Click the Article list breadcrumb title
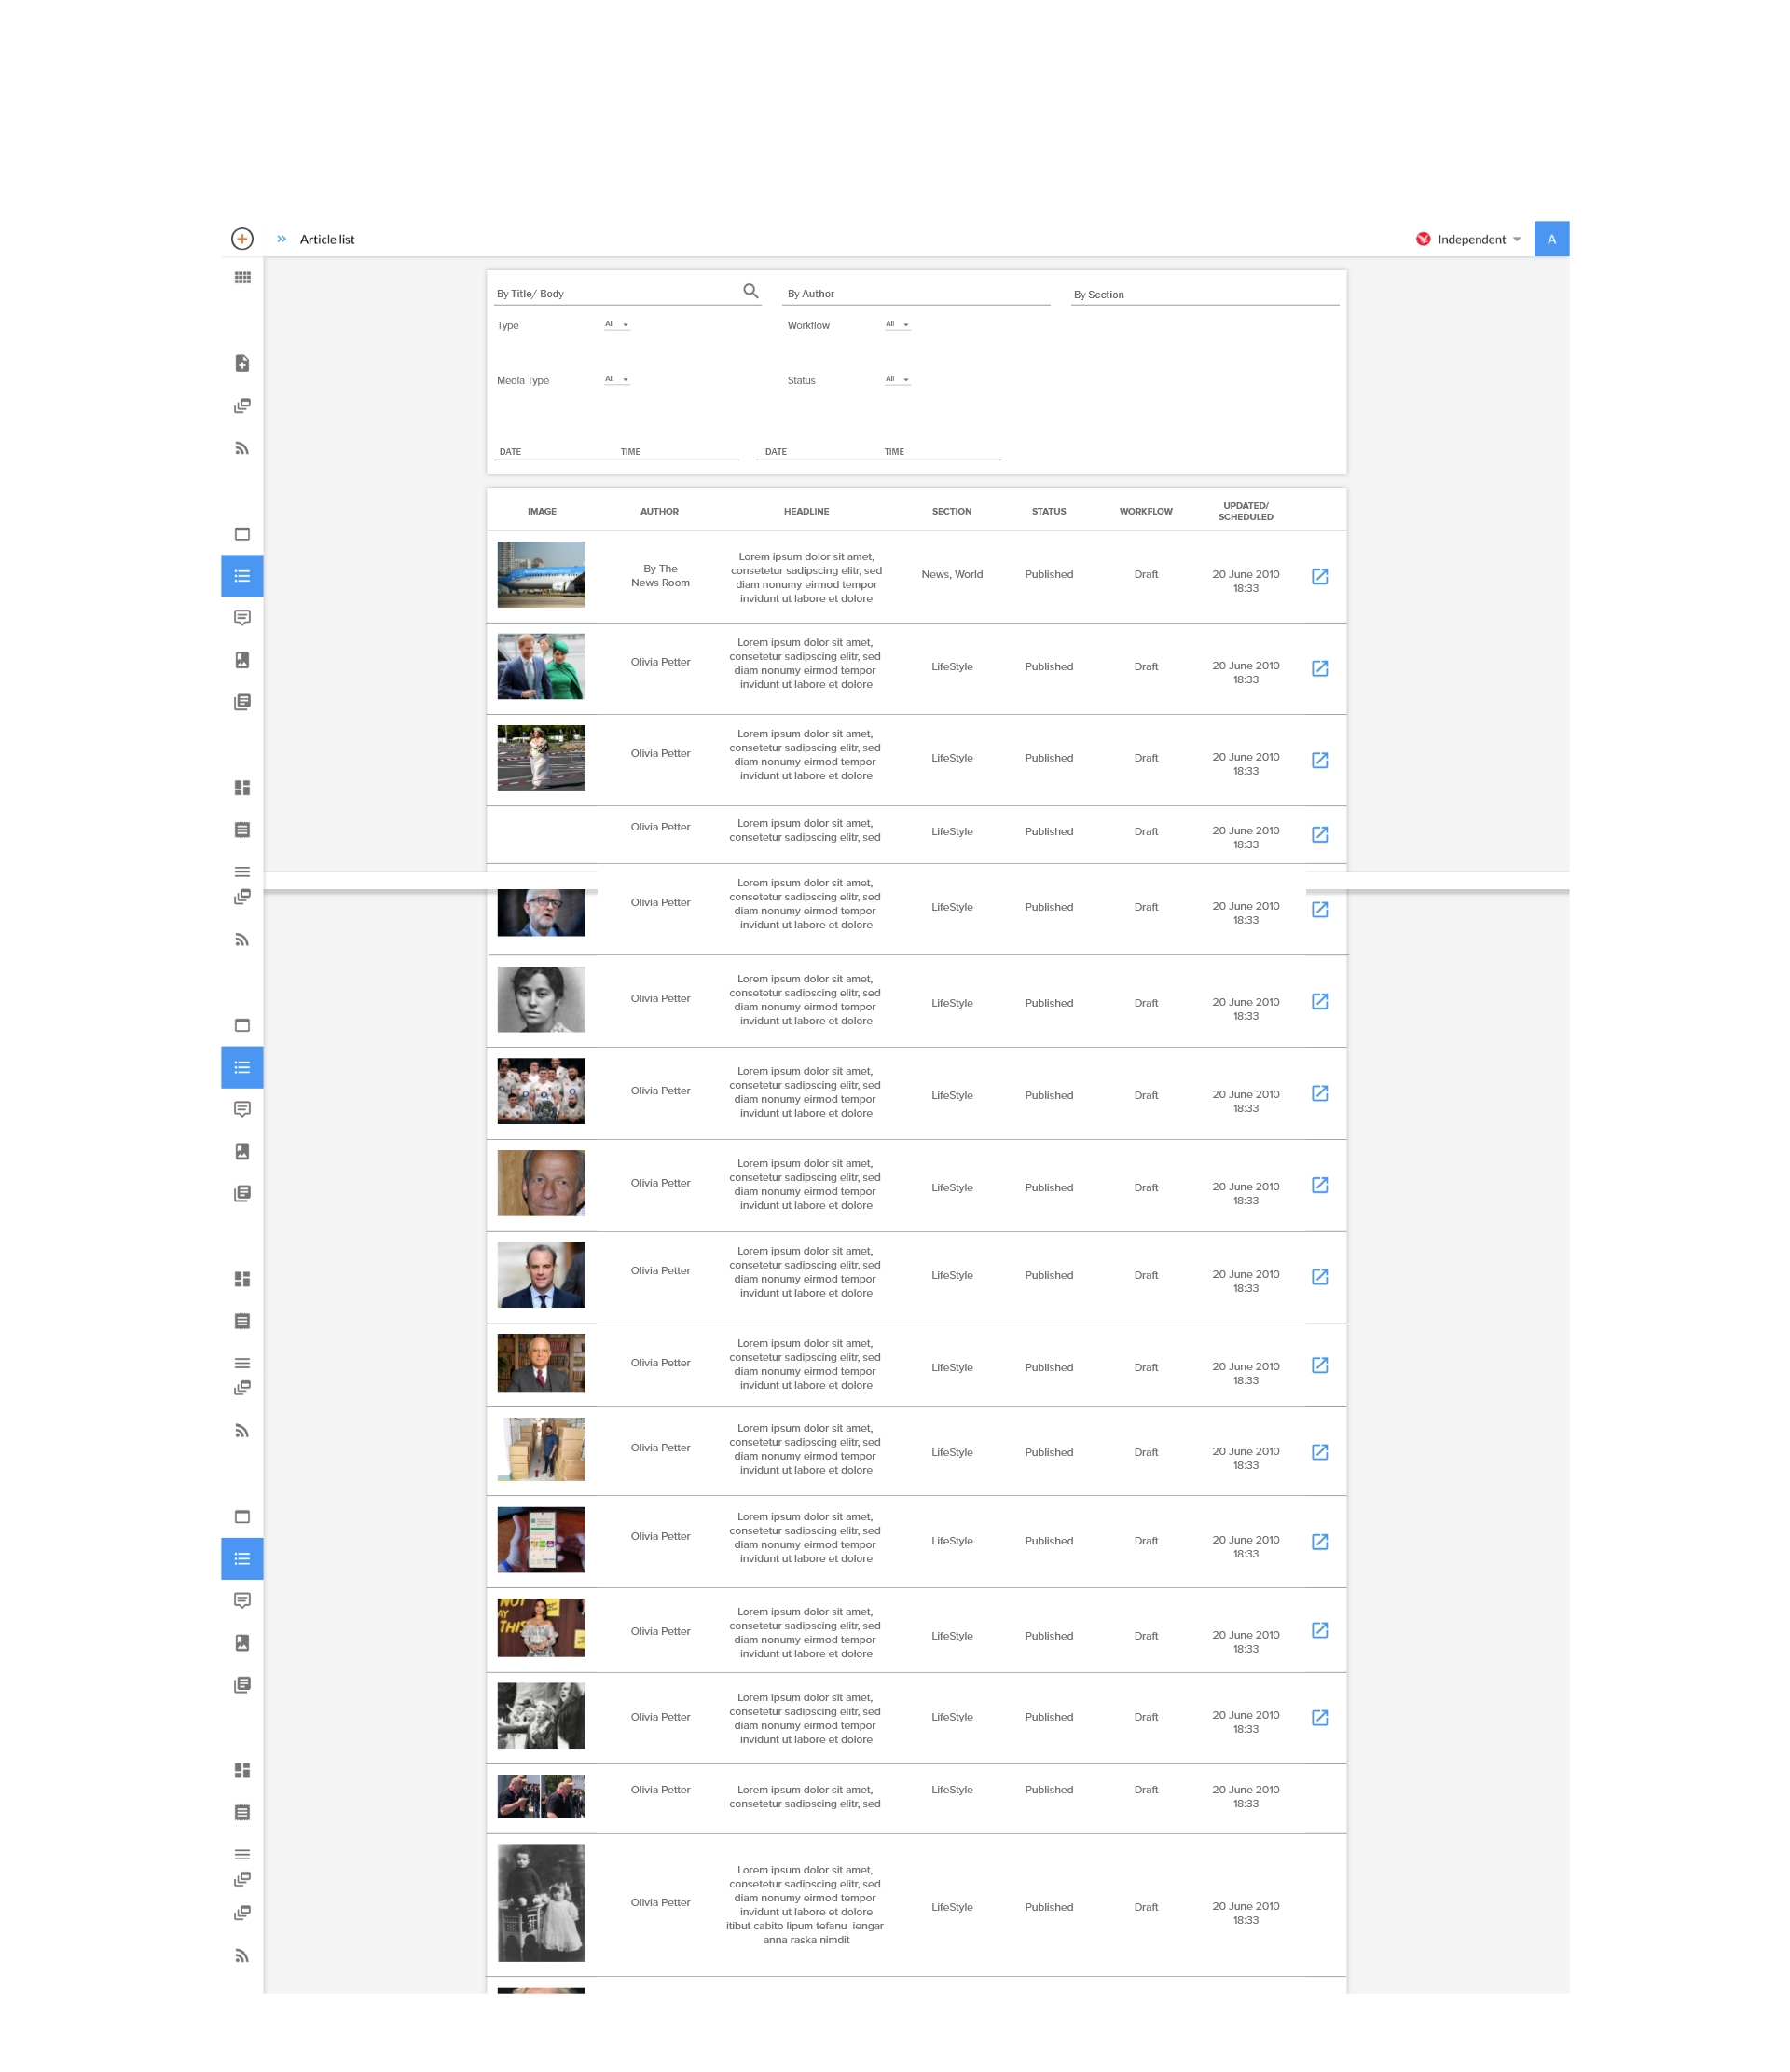Screen dimensions: 1790x2072 [327, 239]
